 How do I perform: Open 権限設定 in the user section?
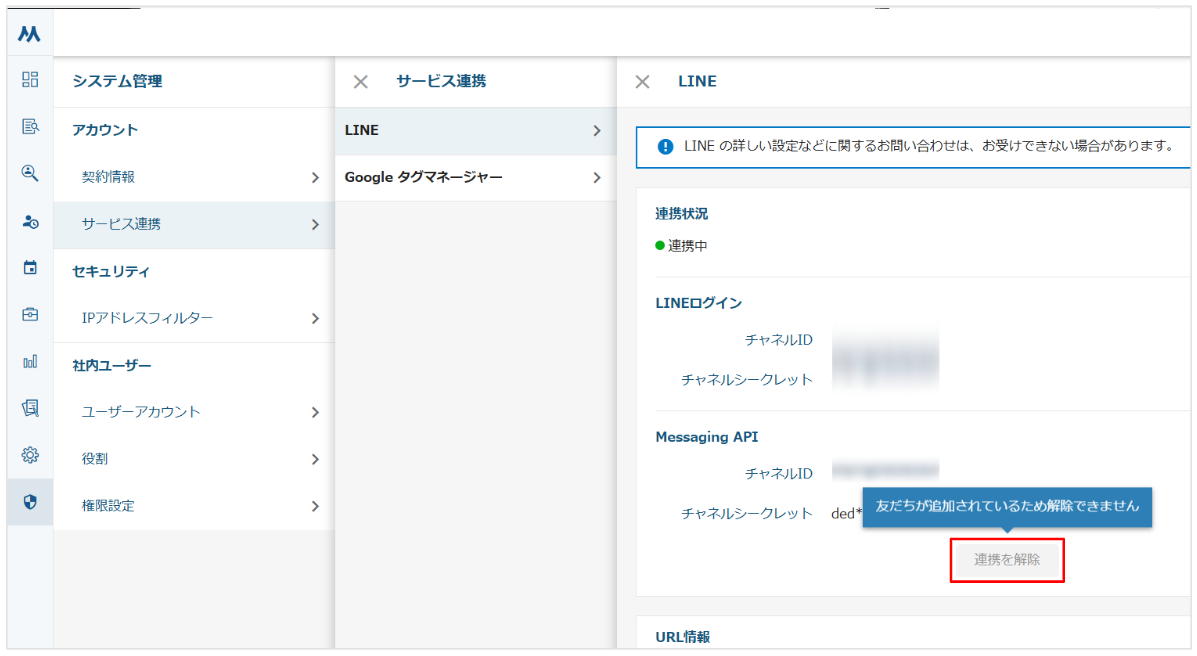coord(193,506)
